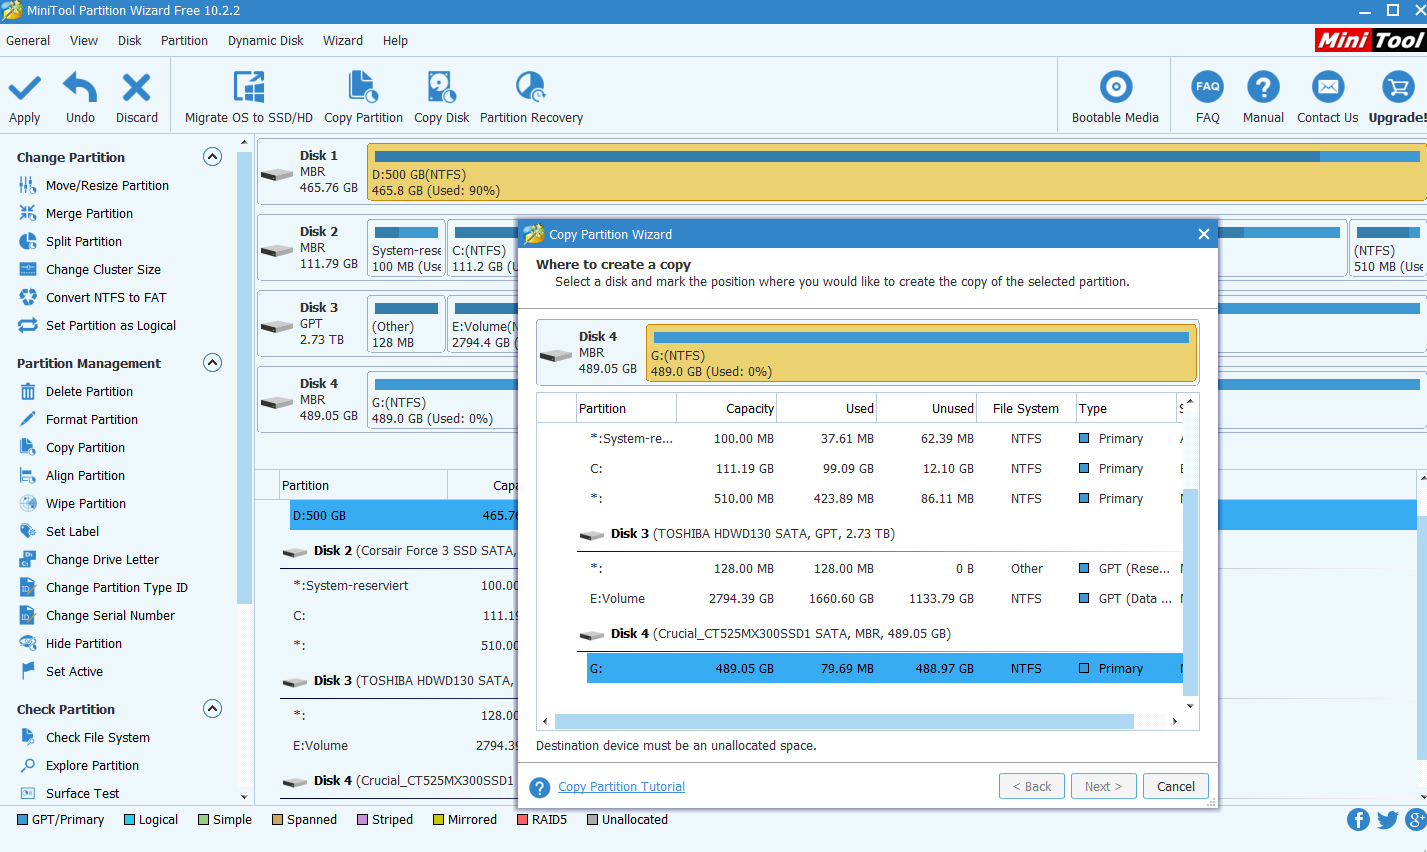
Task: Open the Partition menu
Action: (184, 41)
